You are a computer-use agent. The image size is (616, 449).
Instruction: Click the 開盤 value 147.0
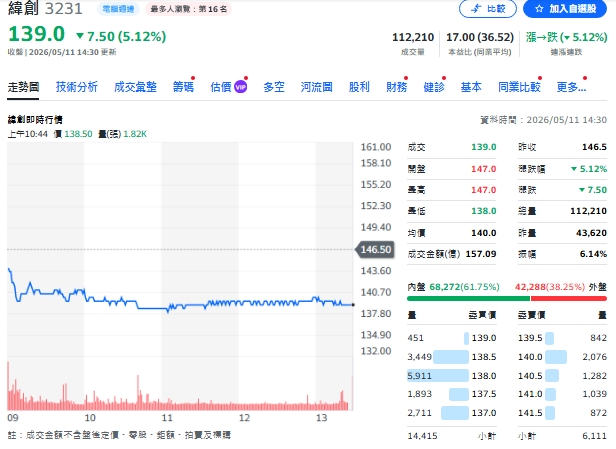(484, 169)
